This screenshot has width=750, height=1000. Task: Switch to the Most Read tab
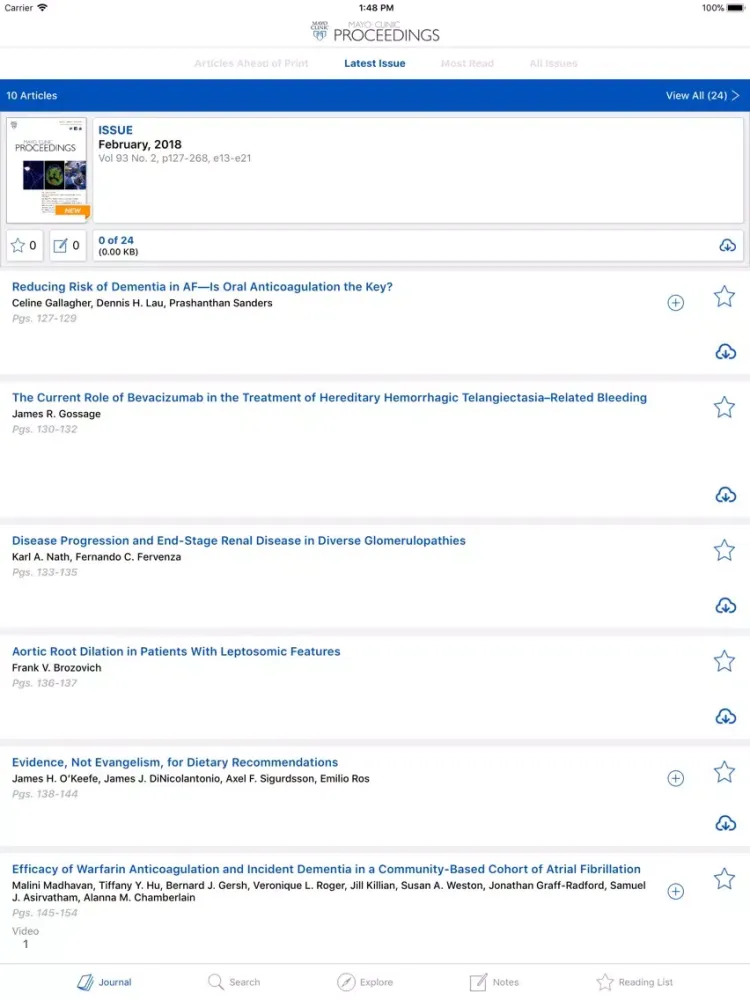tap(467, 63)
